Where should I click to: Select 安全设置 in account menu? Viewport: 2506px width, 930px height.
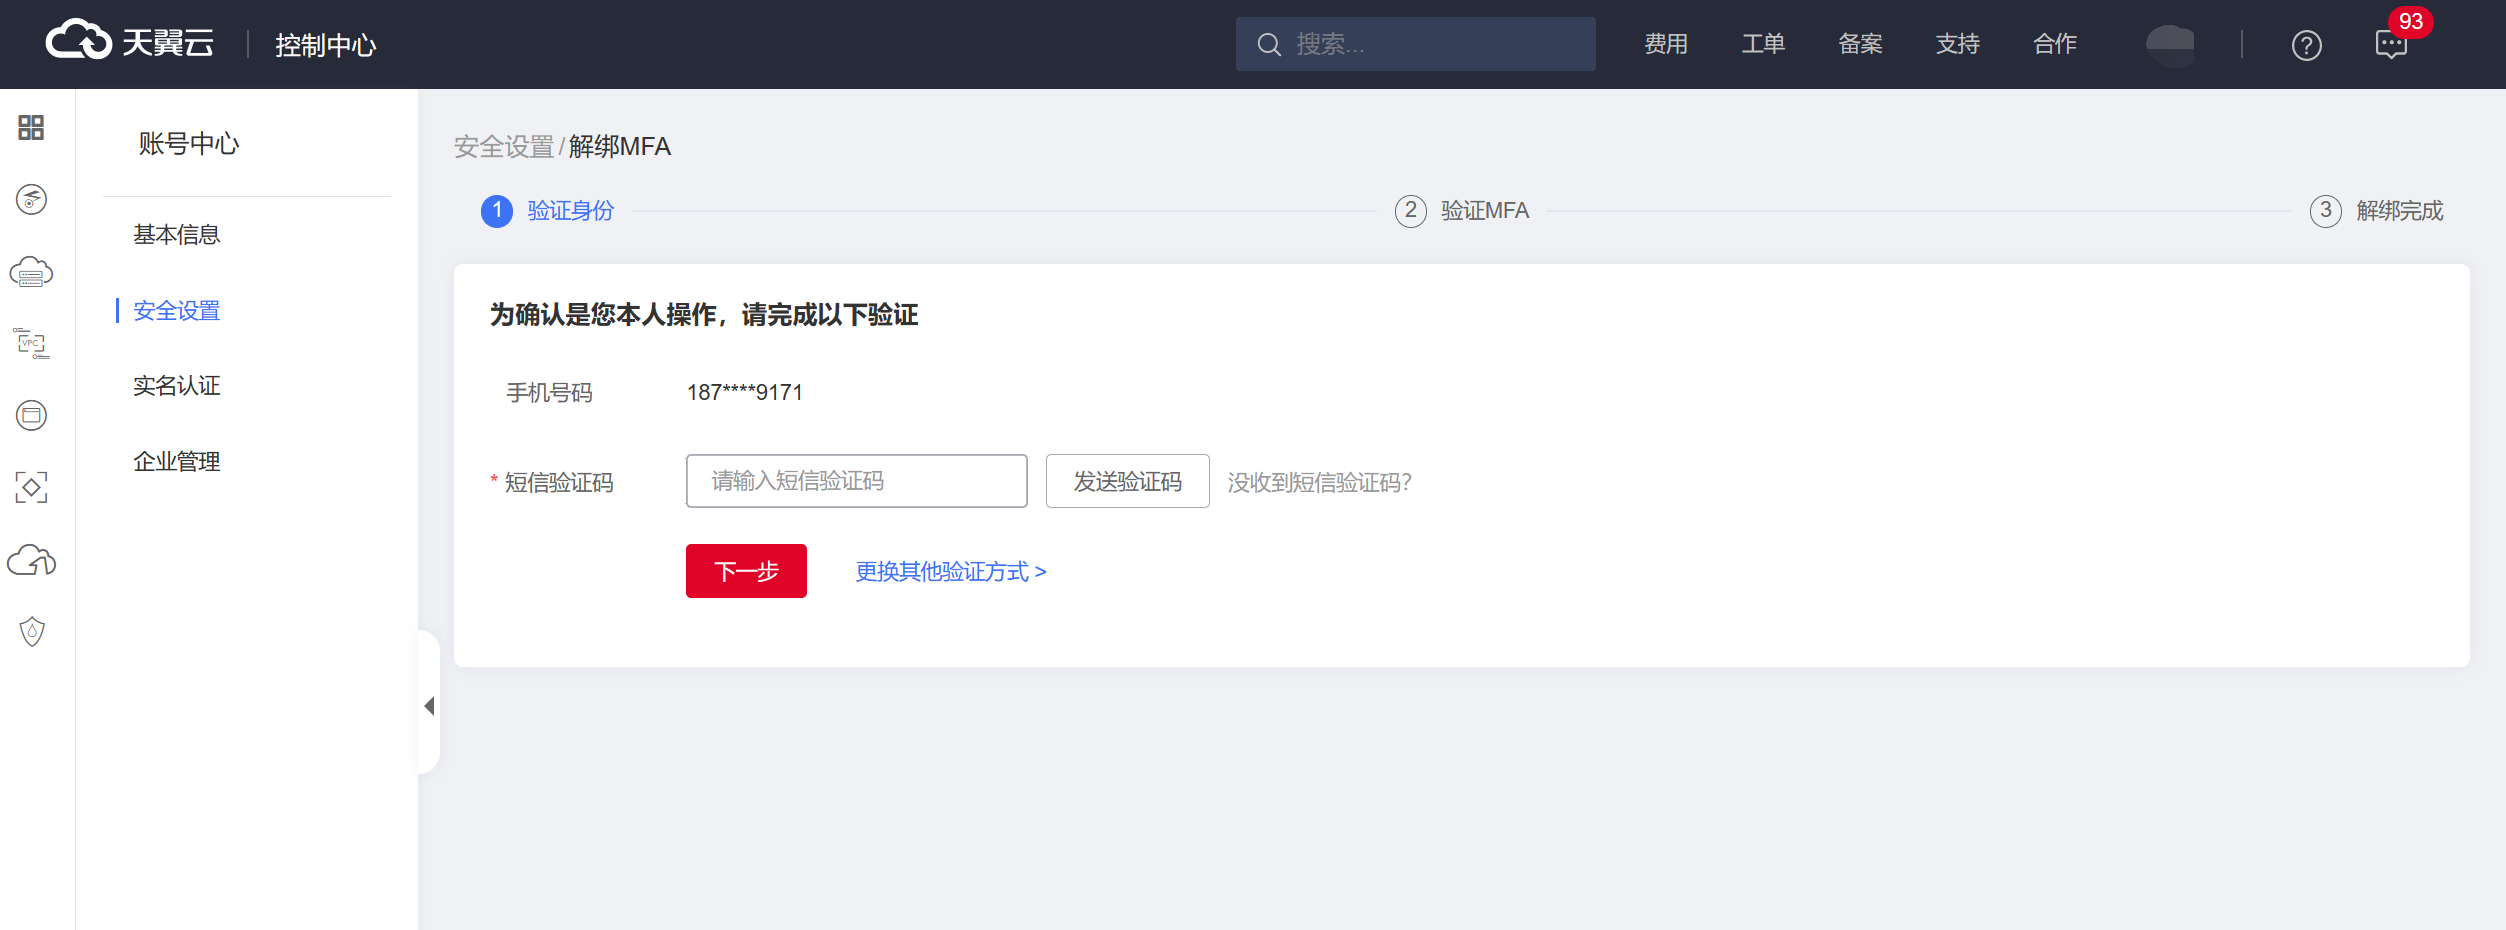(177, 311)
